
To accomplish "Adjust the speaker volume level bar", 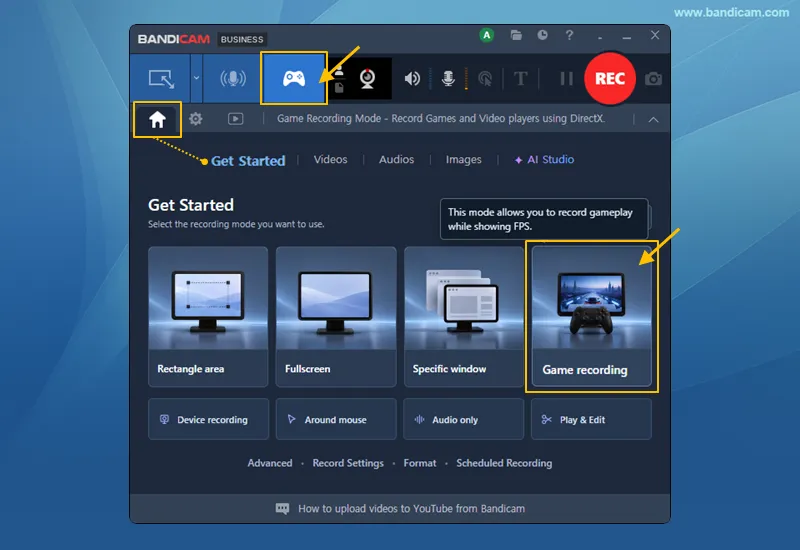I will (x=430, y=79).
